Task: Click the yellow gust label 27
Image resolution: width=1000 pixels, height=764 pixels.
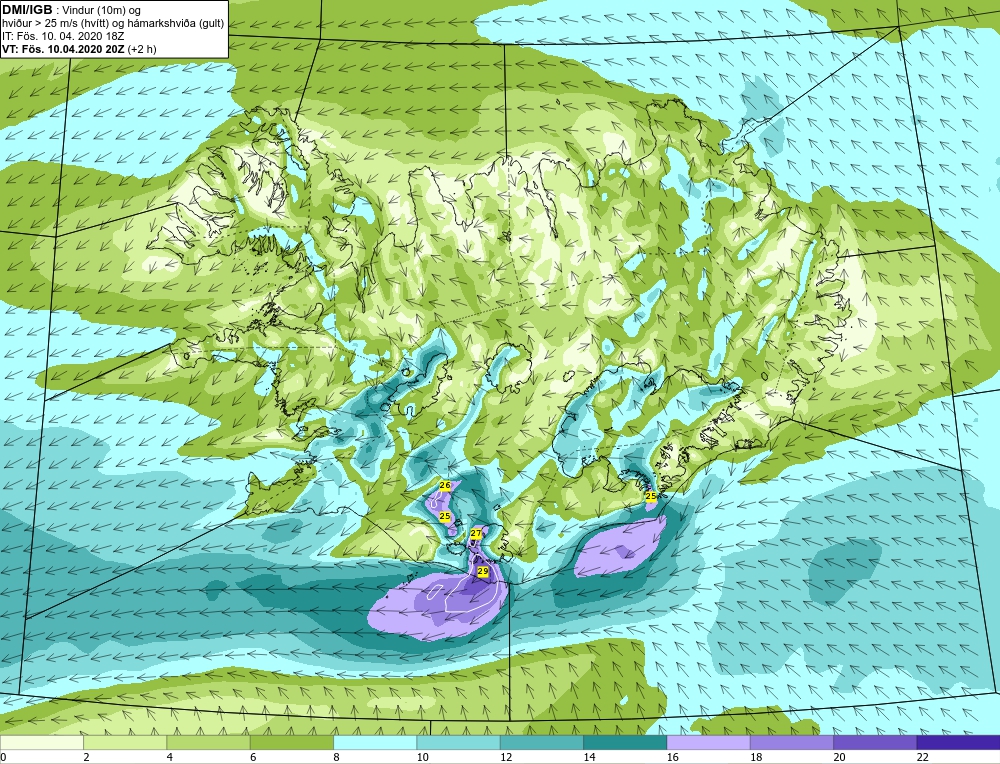Action: point(476,533)
